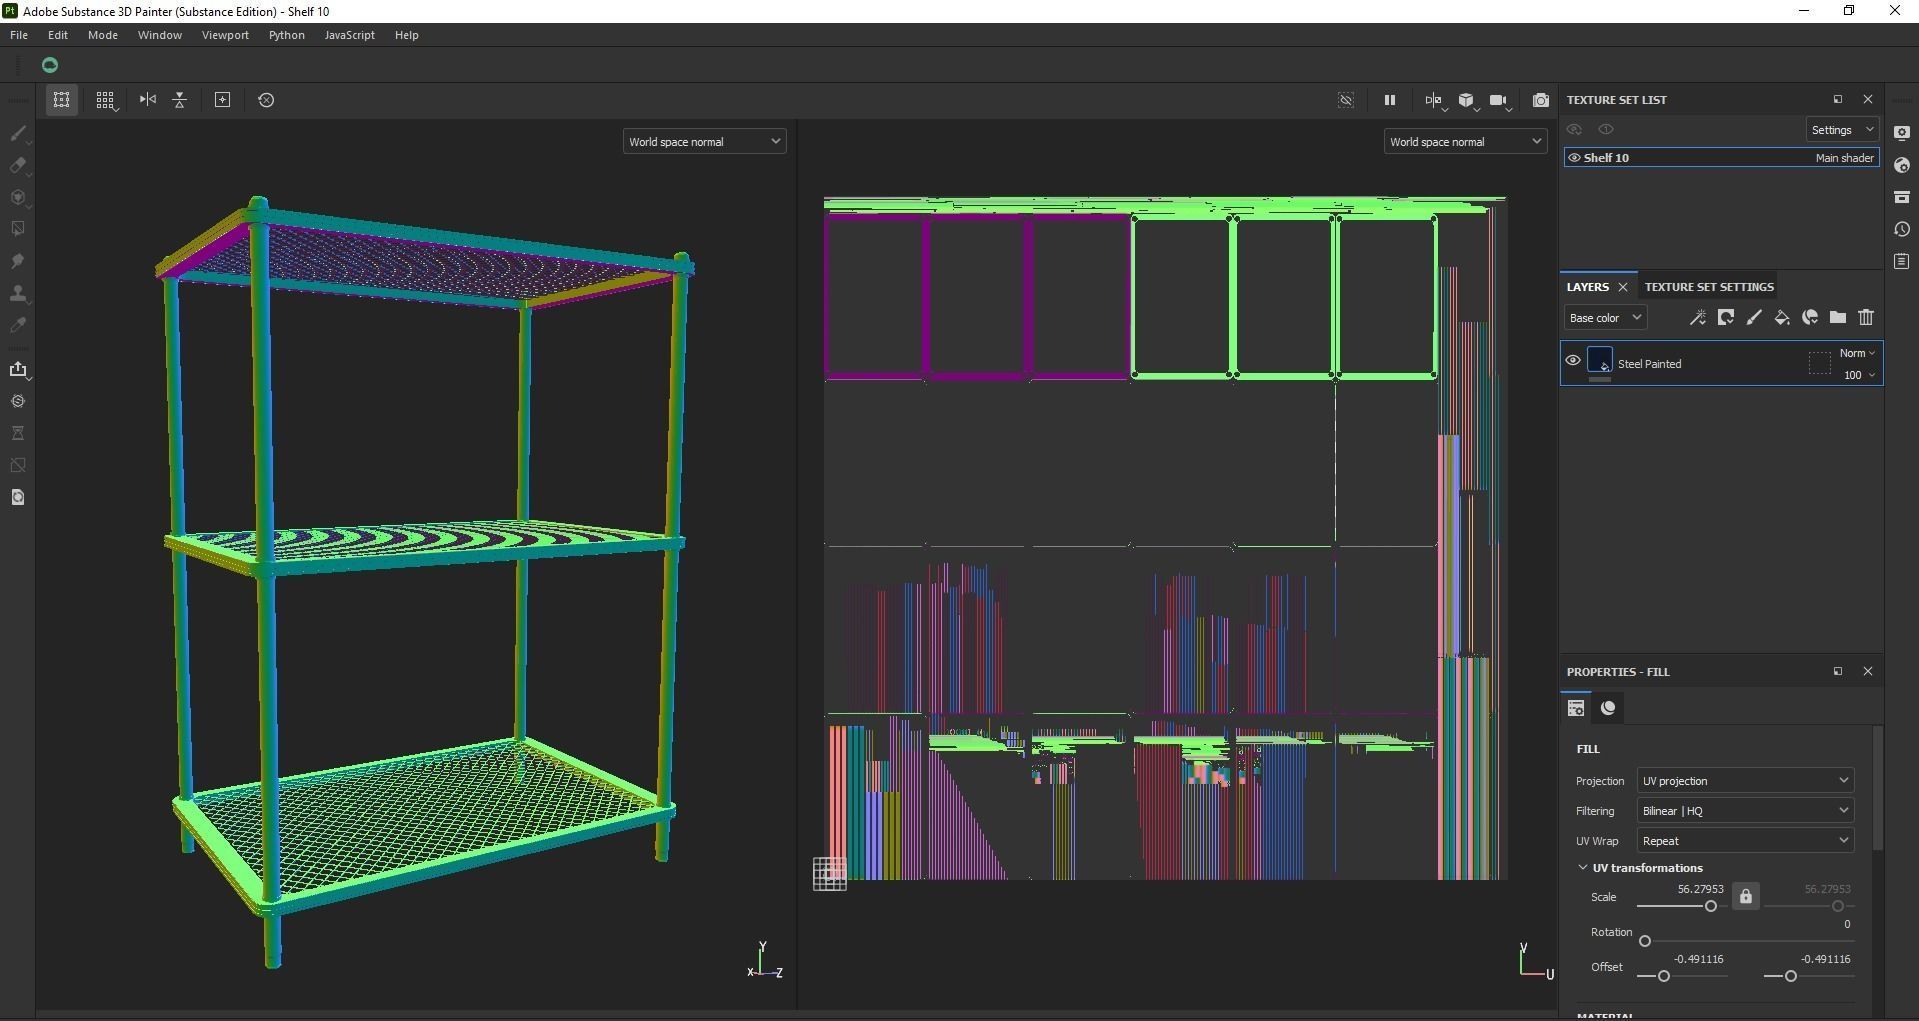Add an effect with the magic wand icon
1919x1021 pixels.
tap(1698, 318)
